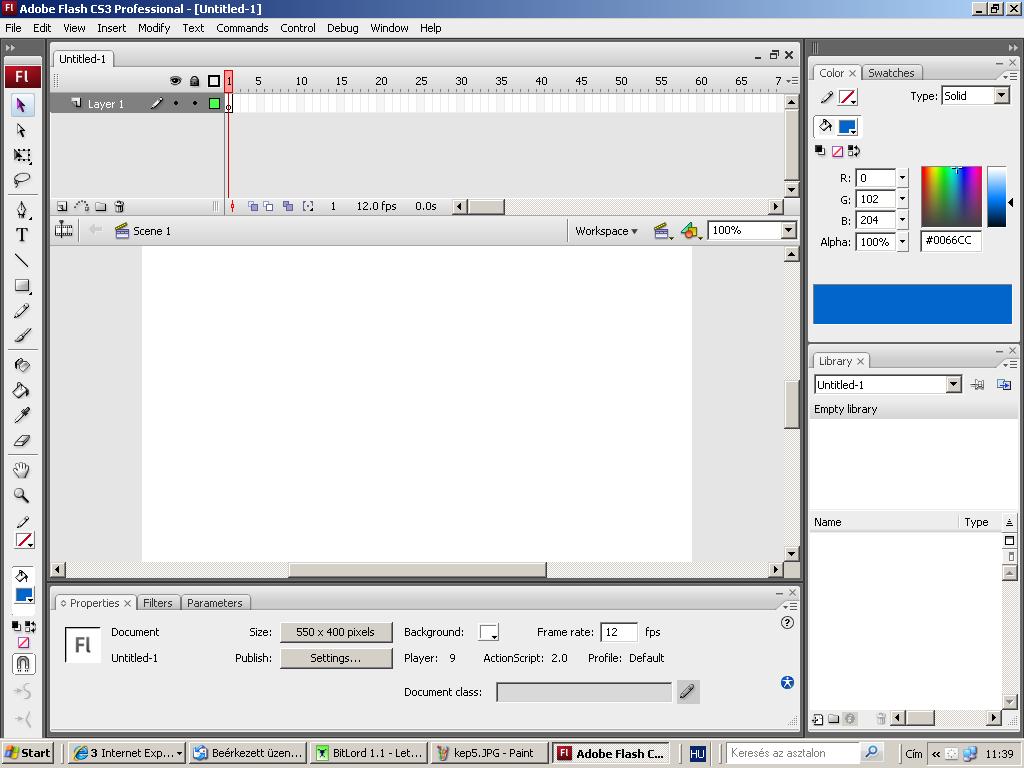This screenshot has height=768, width=1024.
Task: Select the Rectangle tool
Action: point(22,285)
